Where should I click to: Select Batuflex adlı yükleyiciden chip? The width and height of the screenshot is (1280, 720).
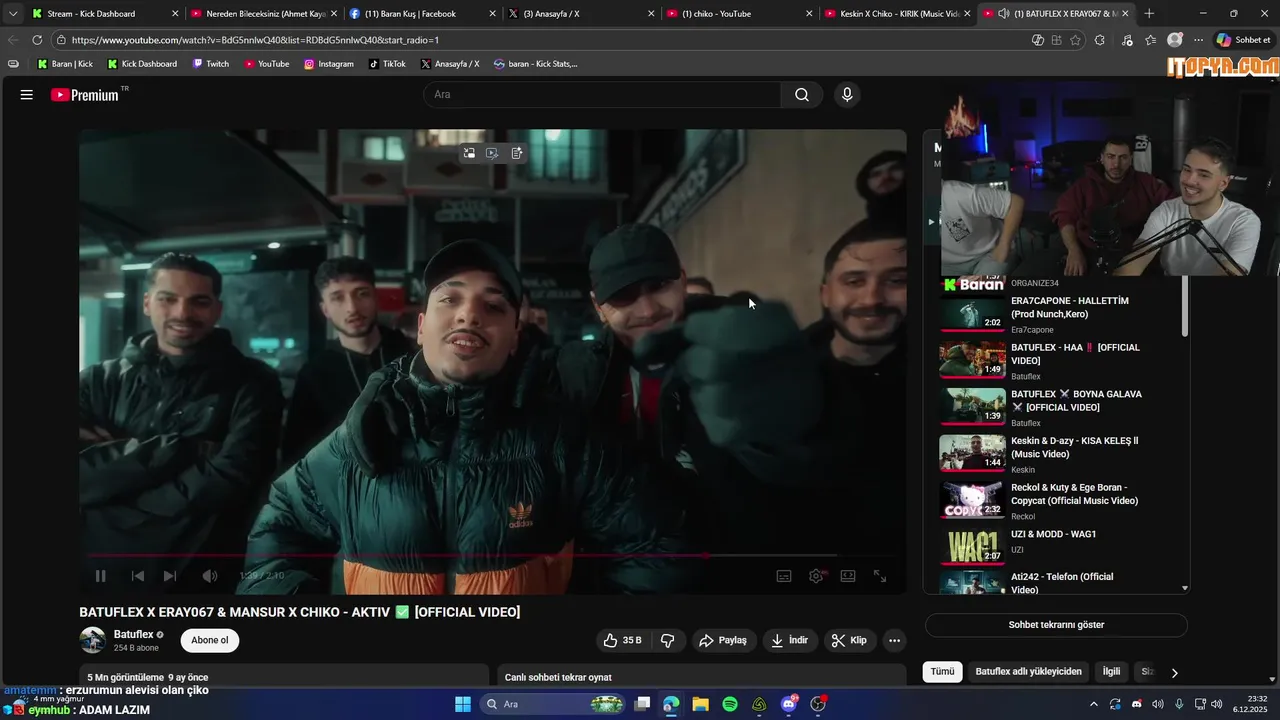[1028, 672]
